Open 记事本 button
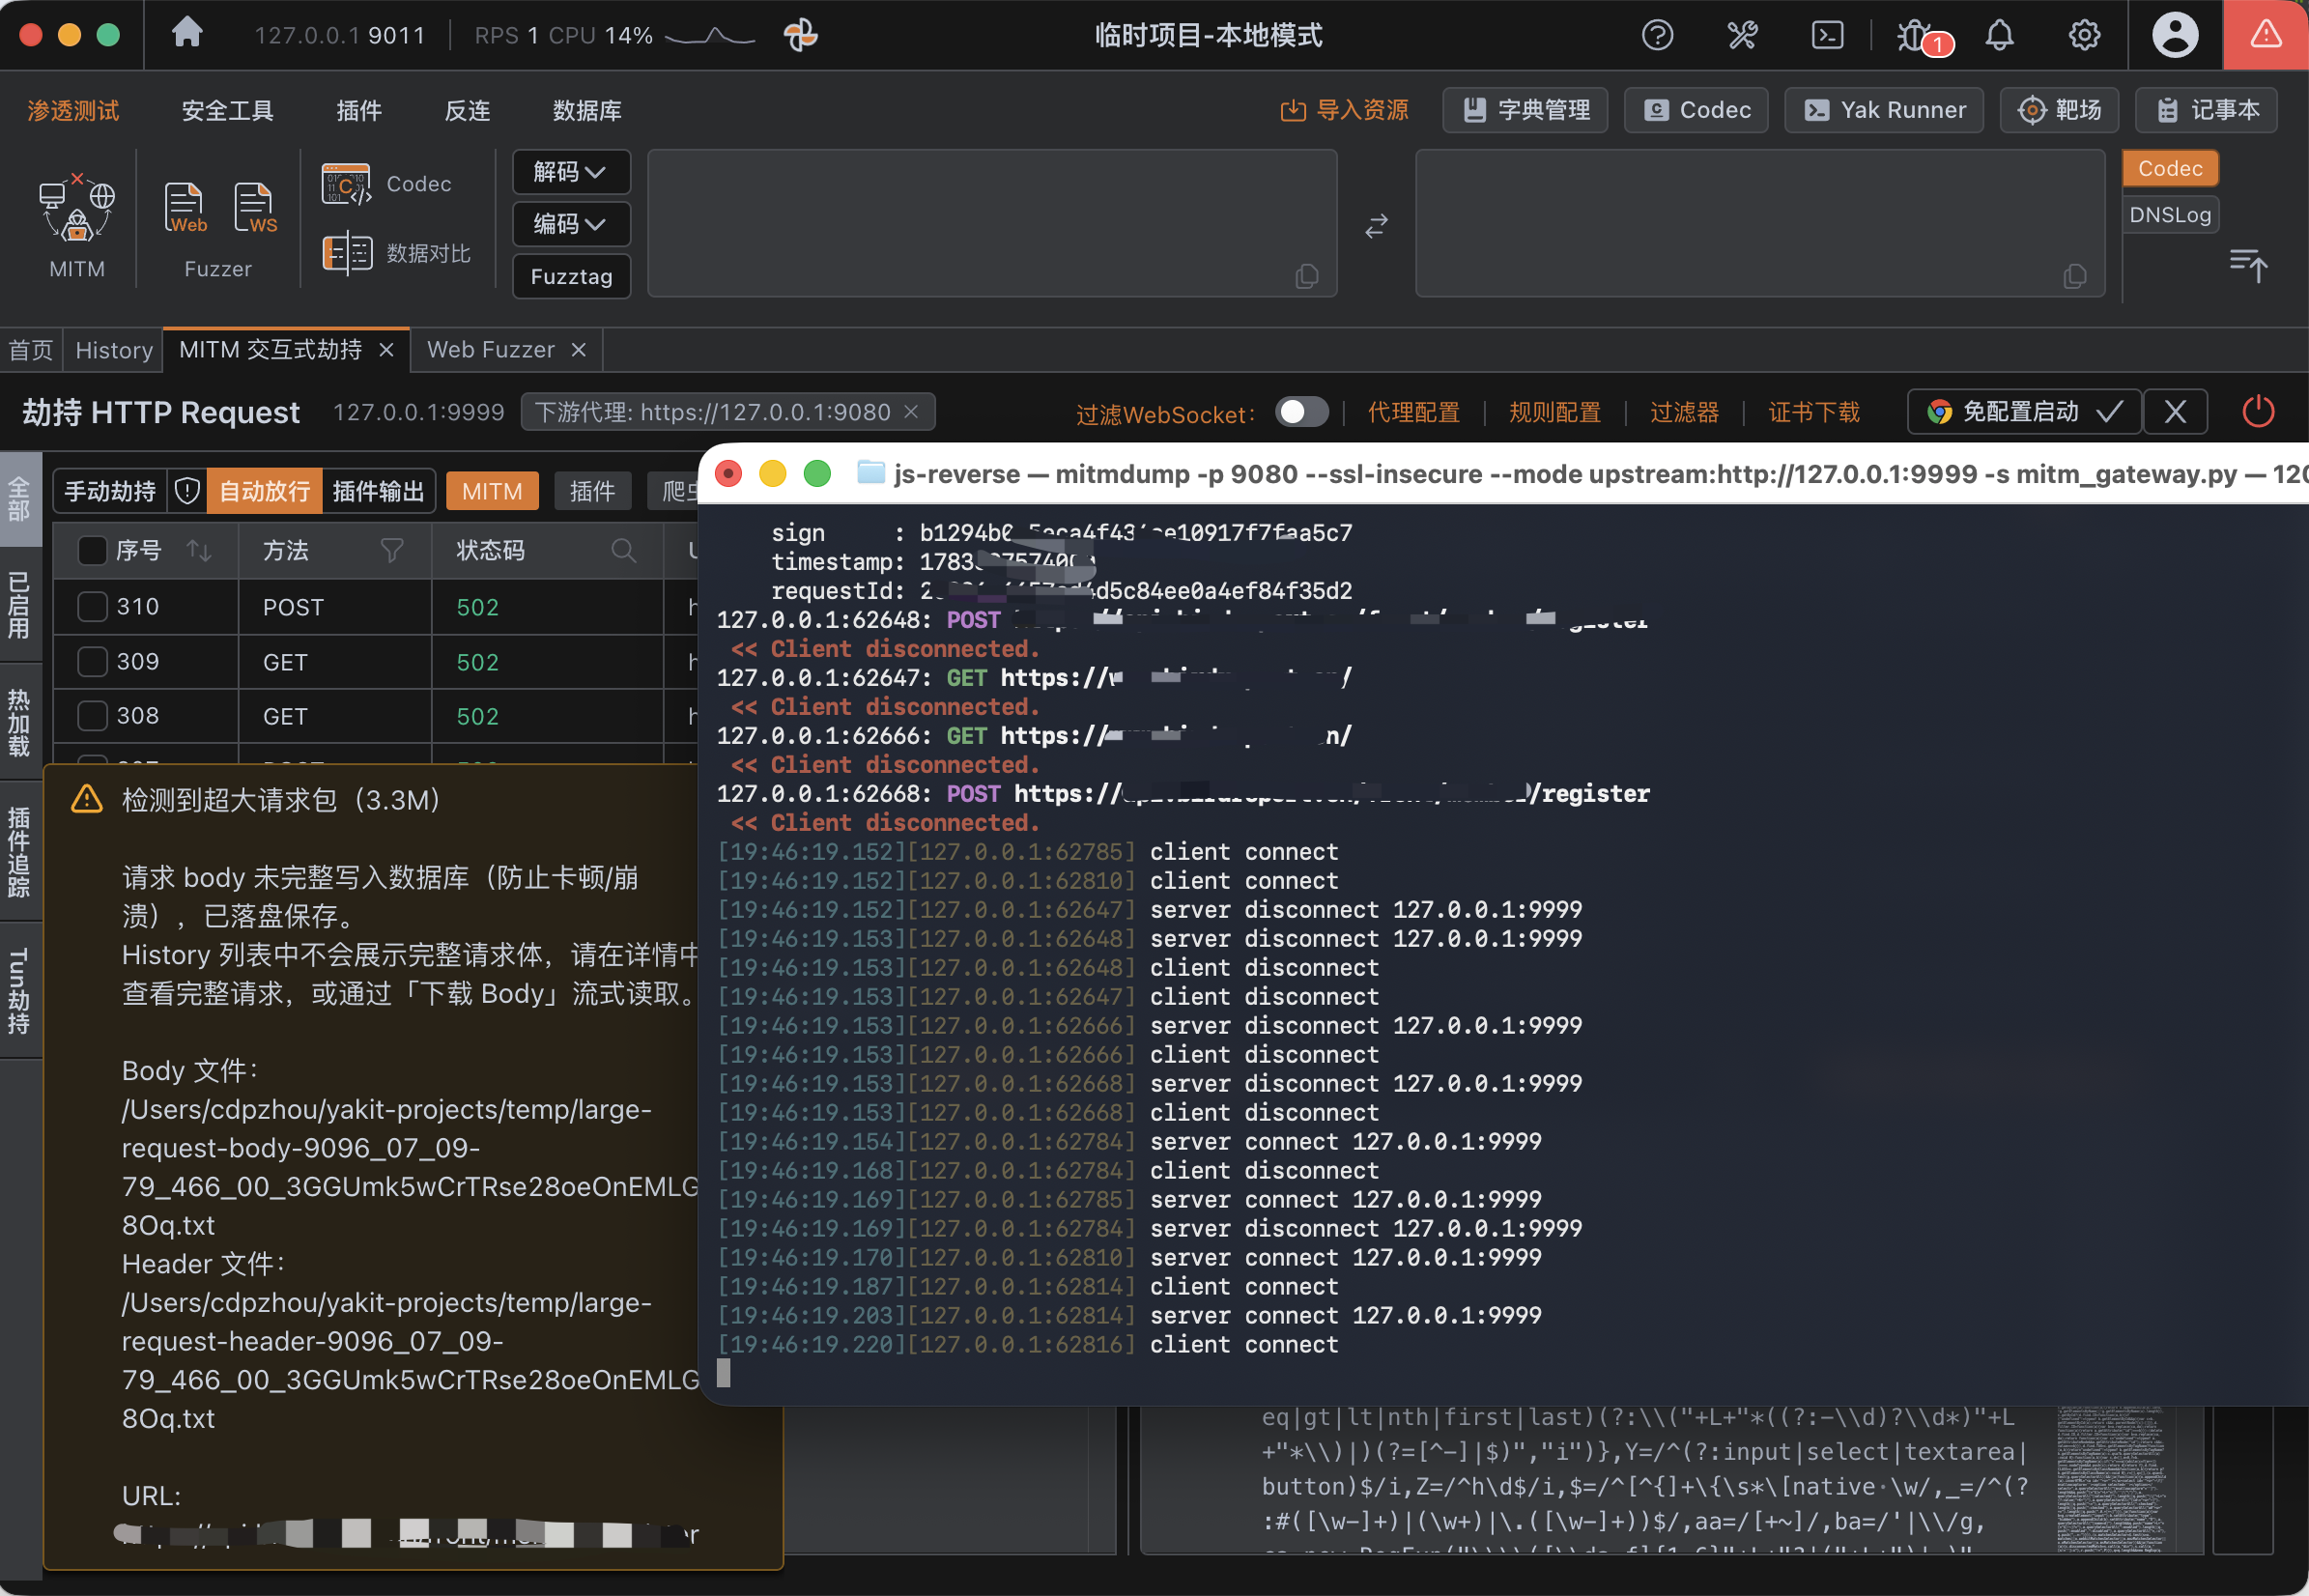Image resolution: width=2309 pixels, height=1596 pixels. [x=2206, y=110]
